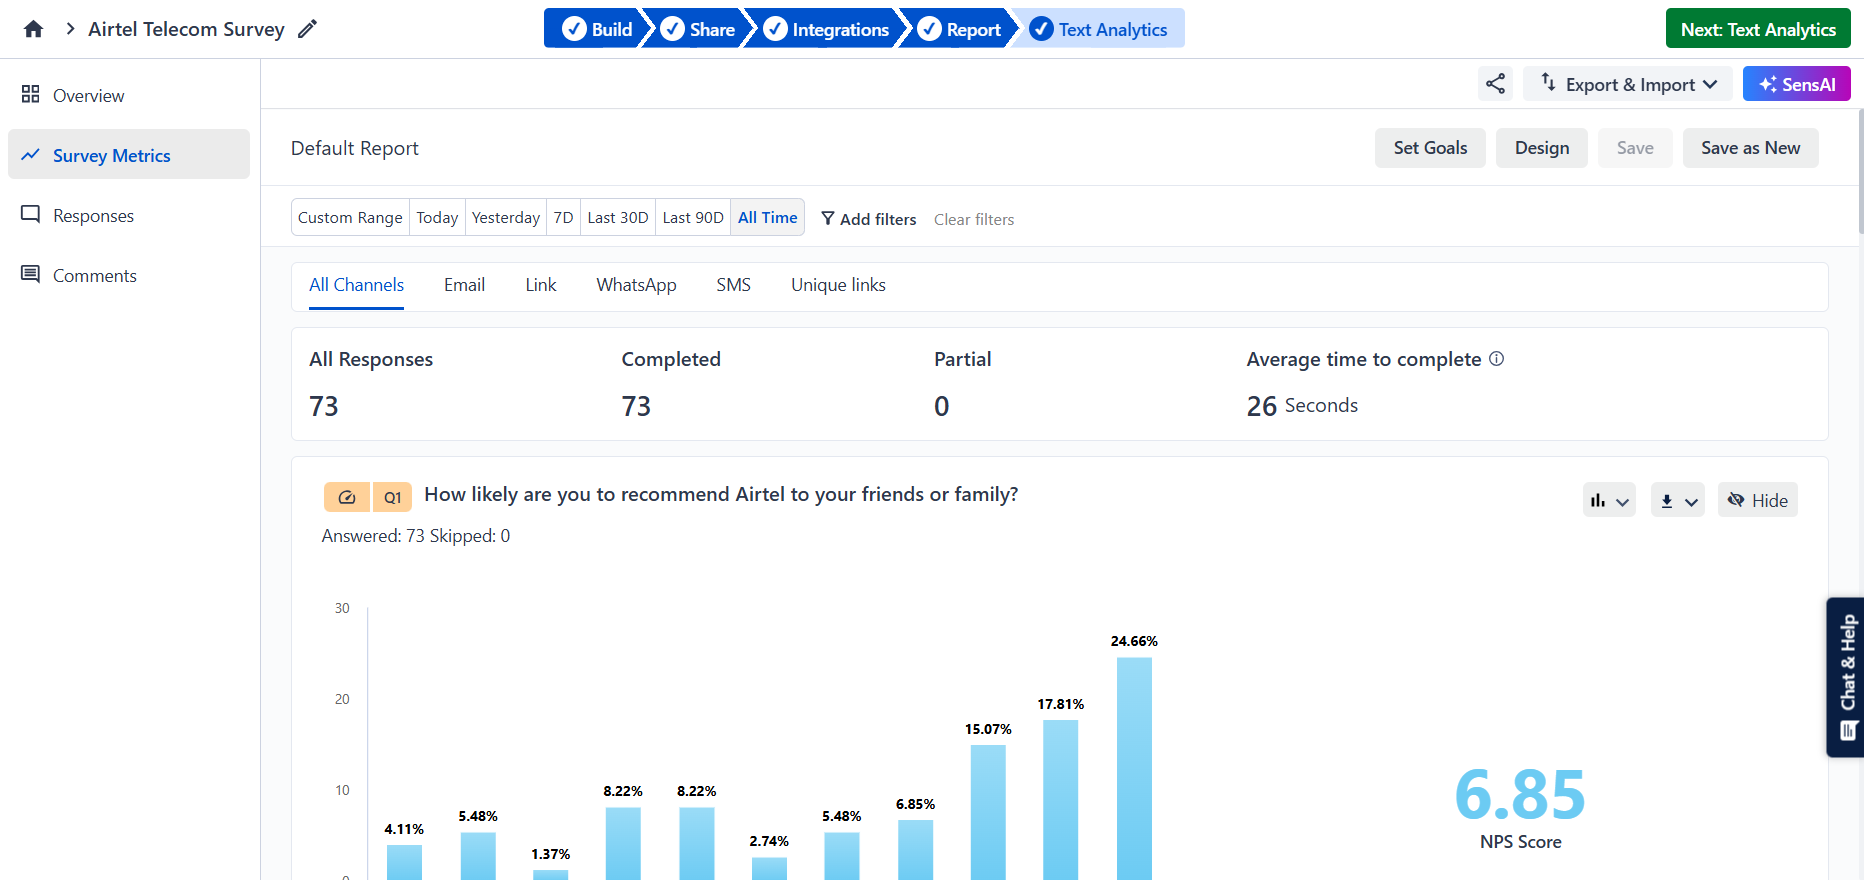Switch to the WhatsApp channel tab

(x=636, y=285)
